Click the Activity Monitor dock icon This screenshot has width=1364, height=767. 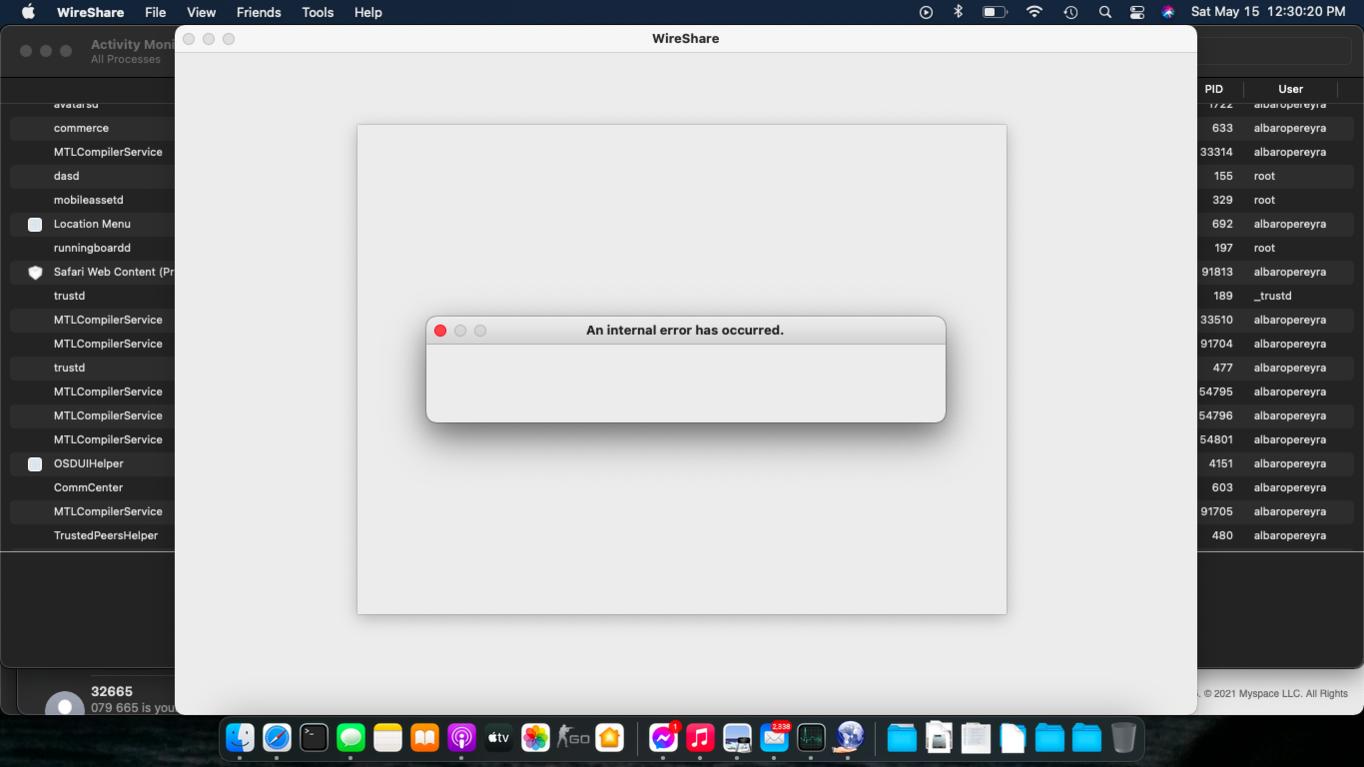[x=811, y=738]
